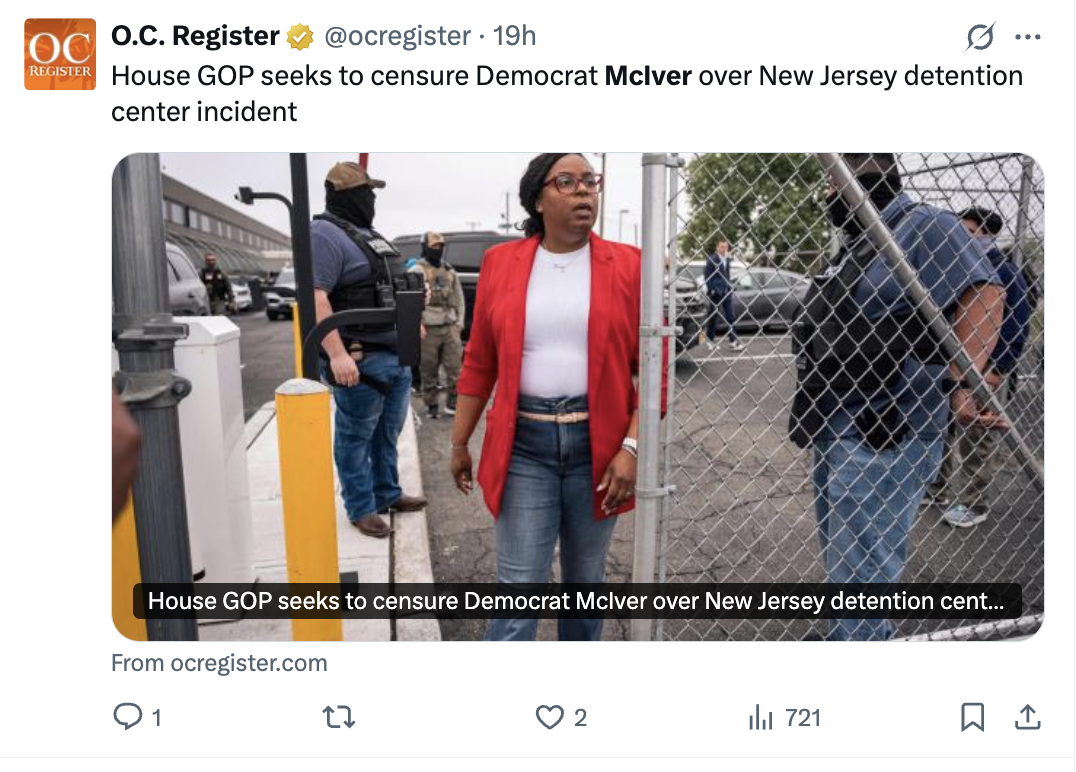Screen dimensions: 1076x772
Task: Click the reply speech bubble icon
Action: (126, 717)
